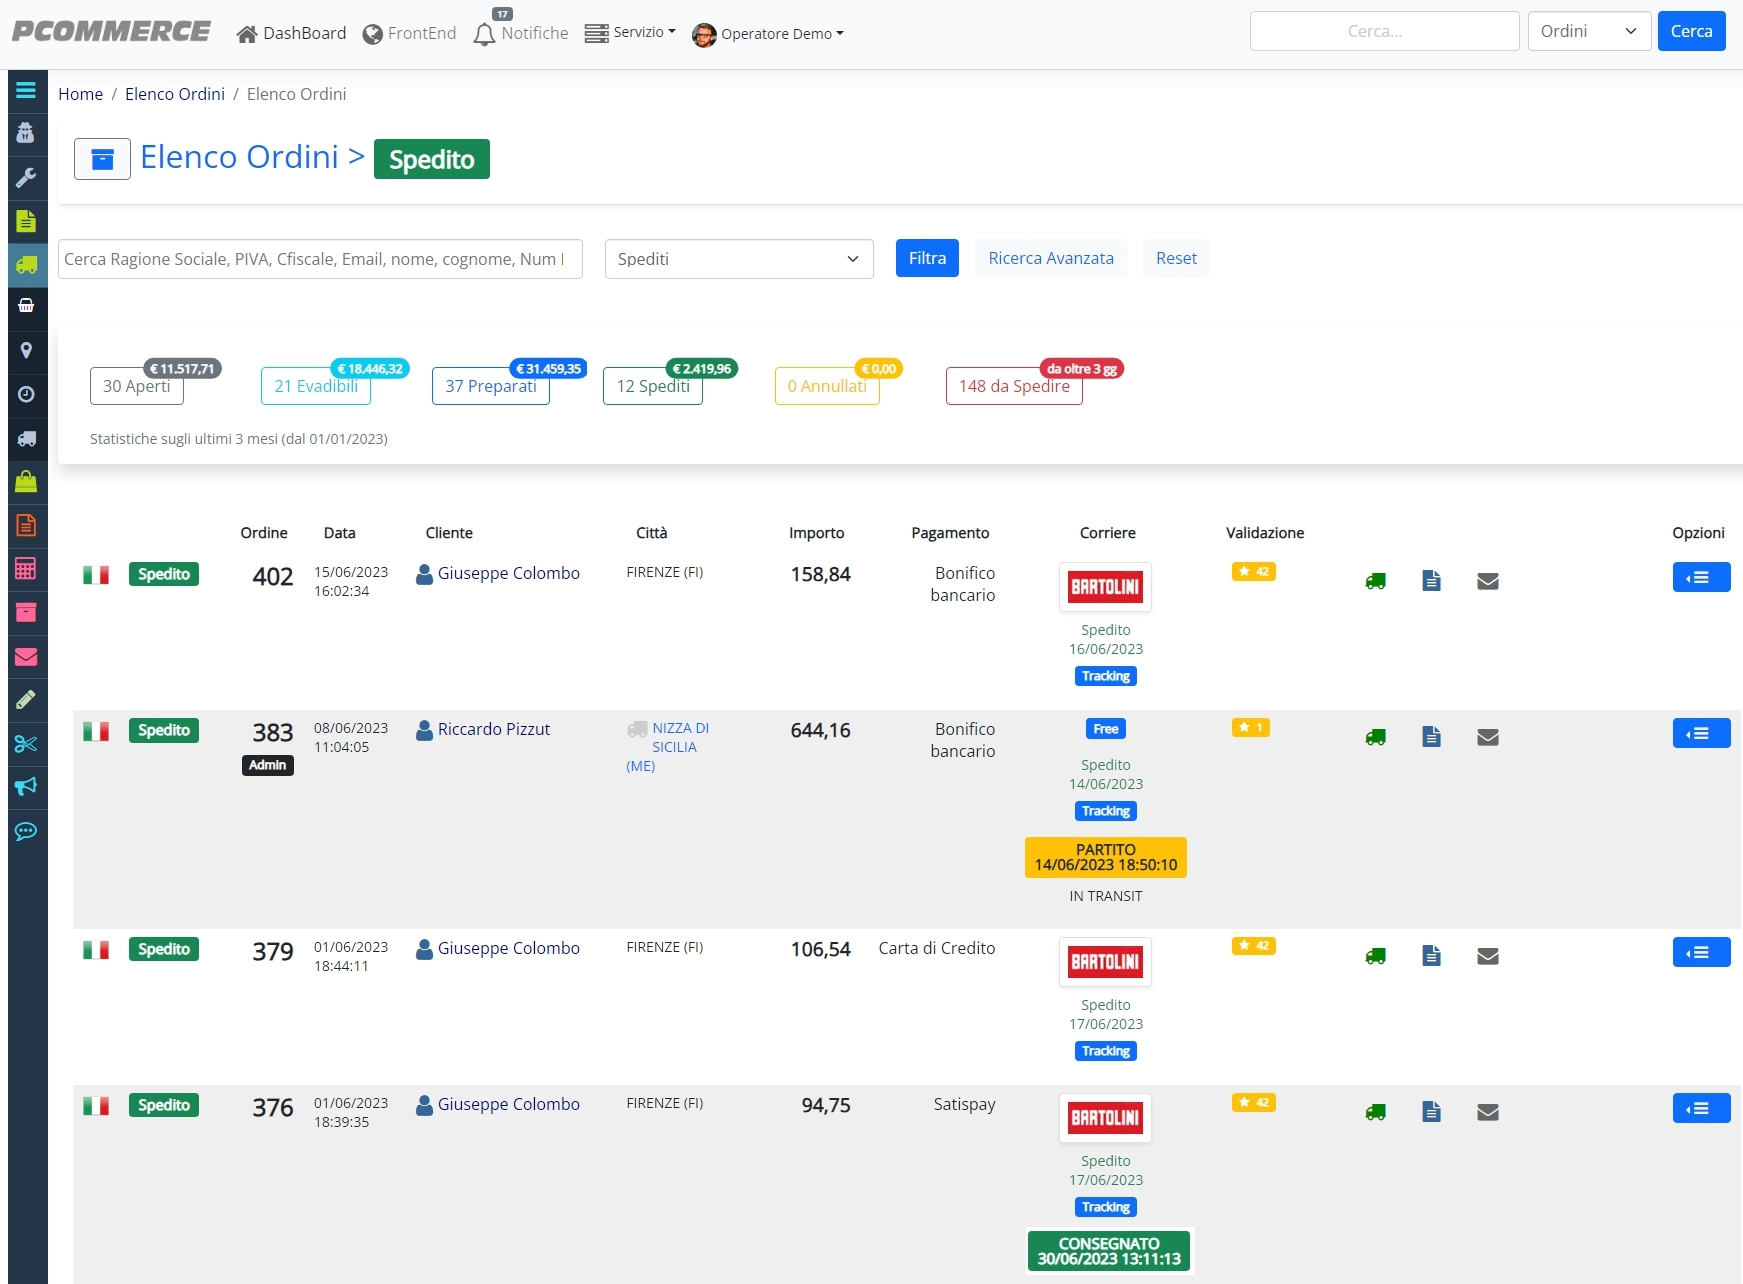Select the 37 Preparati status tab
1743x1284 pixels.
click(x=491, y=386)
